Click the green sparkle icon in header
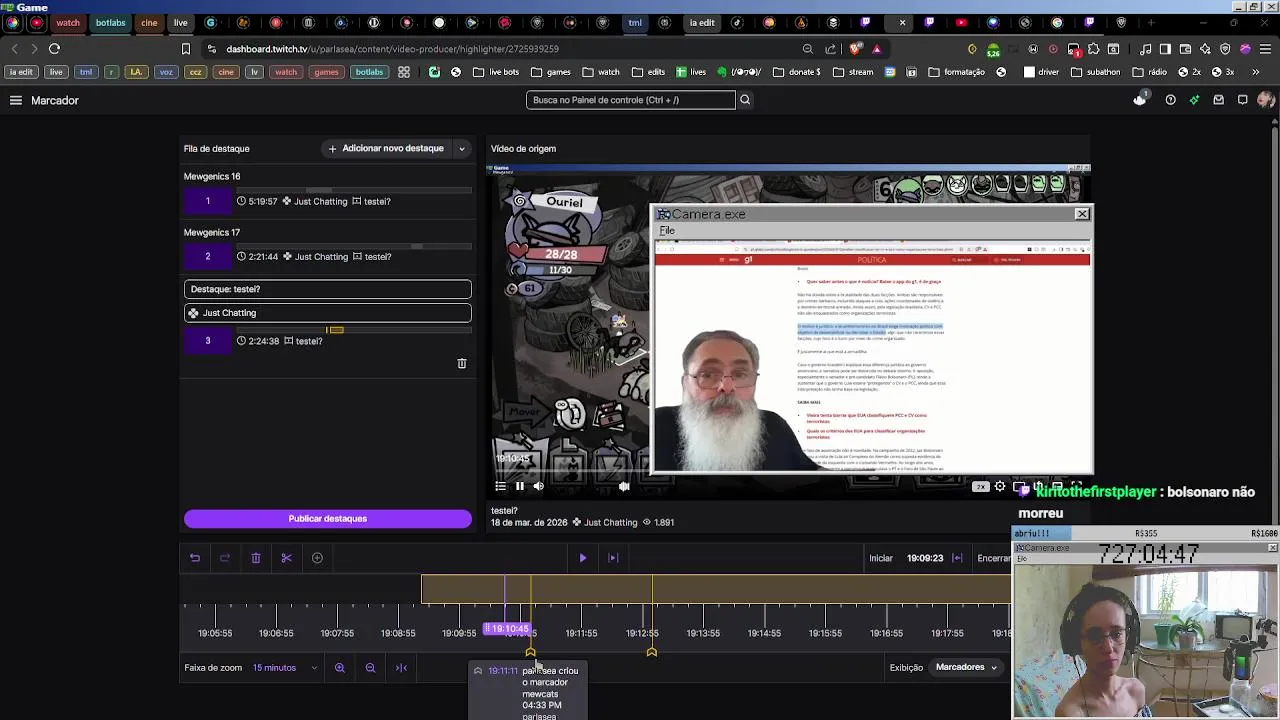Viewport: 1280px width, 720px height. coord(1194,100)
